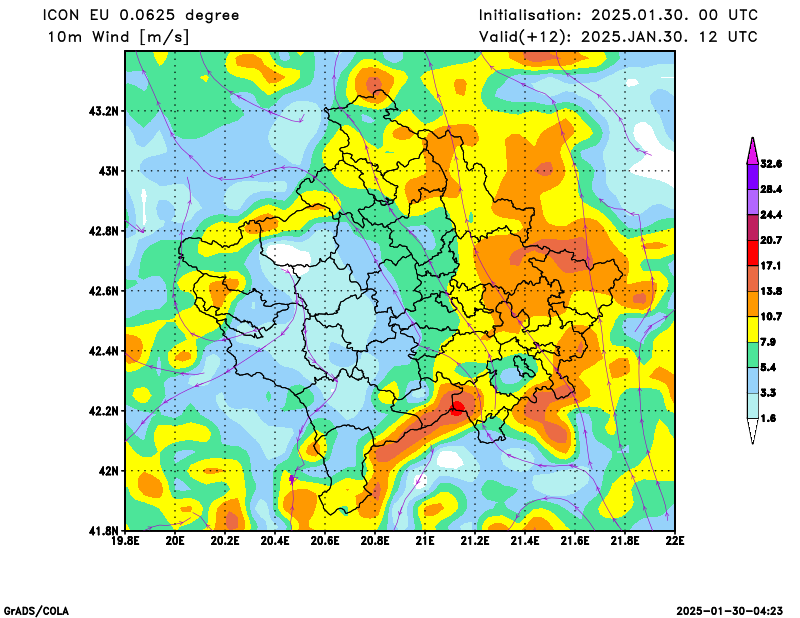Pick the light violet legend band below 28.4
Screen dimensions: 800x618
753,203
